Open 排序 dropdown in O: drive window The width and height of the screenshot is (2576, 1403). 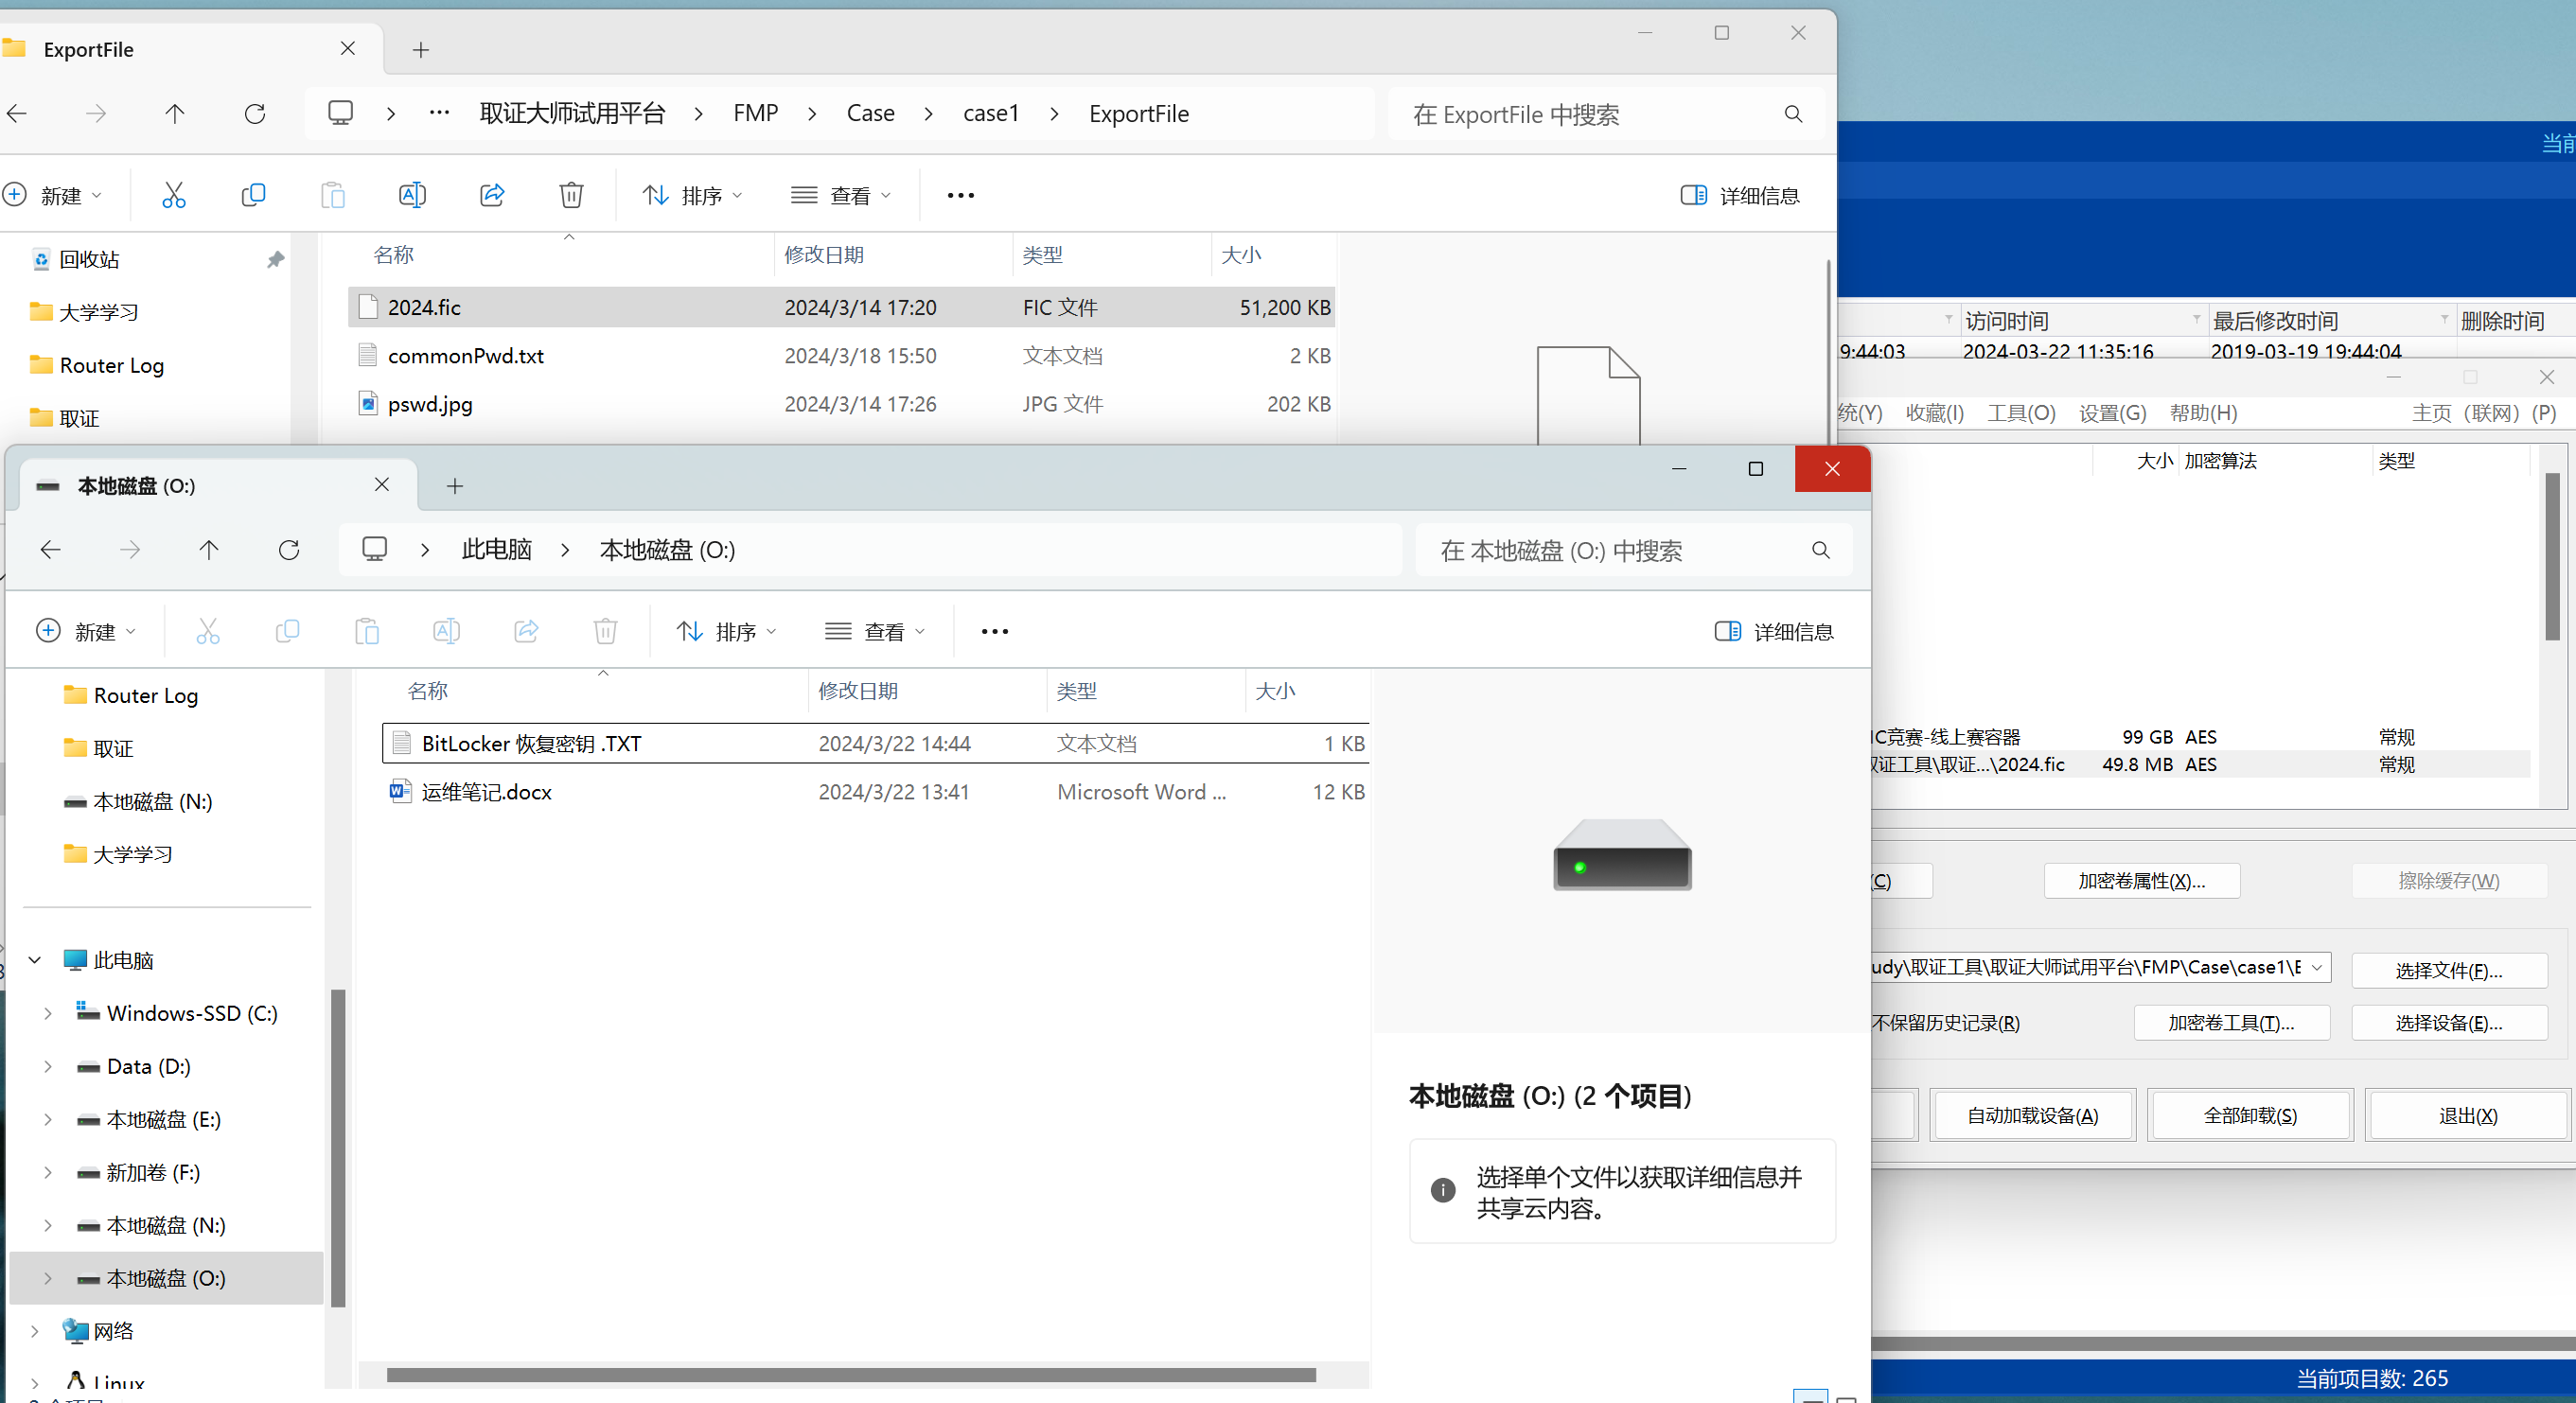(726, 632)
